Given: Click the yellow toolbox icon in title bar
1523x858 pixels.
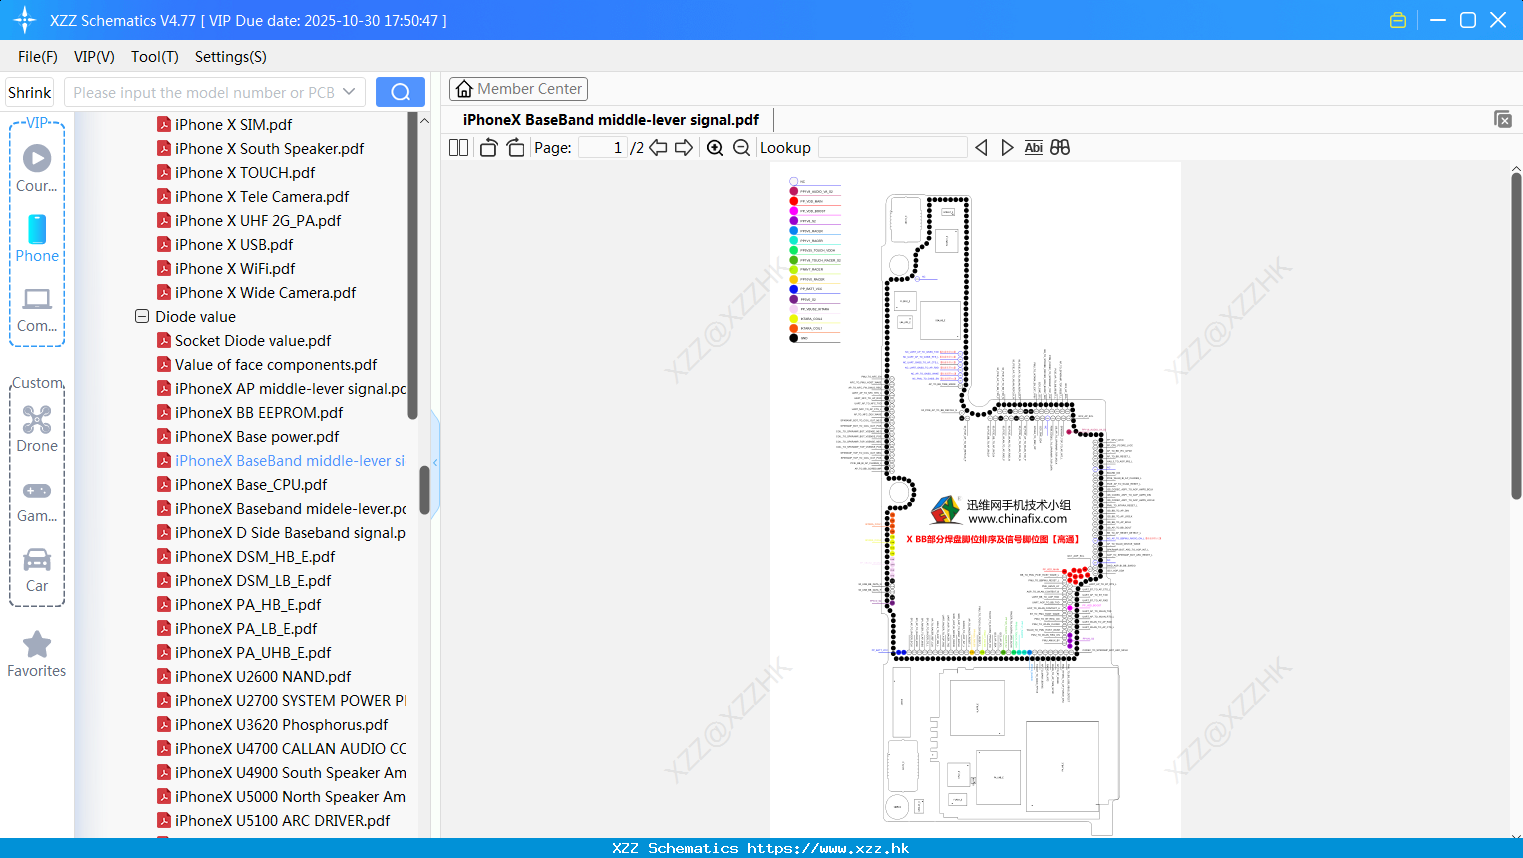Looking at the screenshot, I should 1398,20.
